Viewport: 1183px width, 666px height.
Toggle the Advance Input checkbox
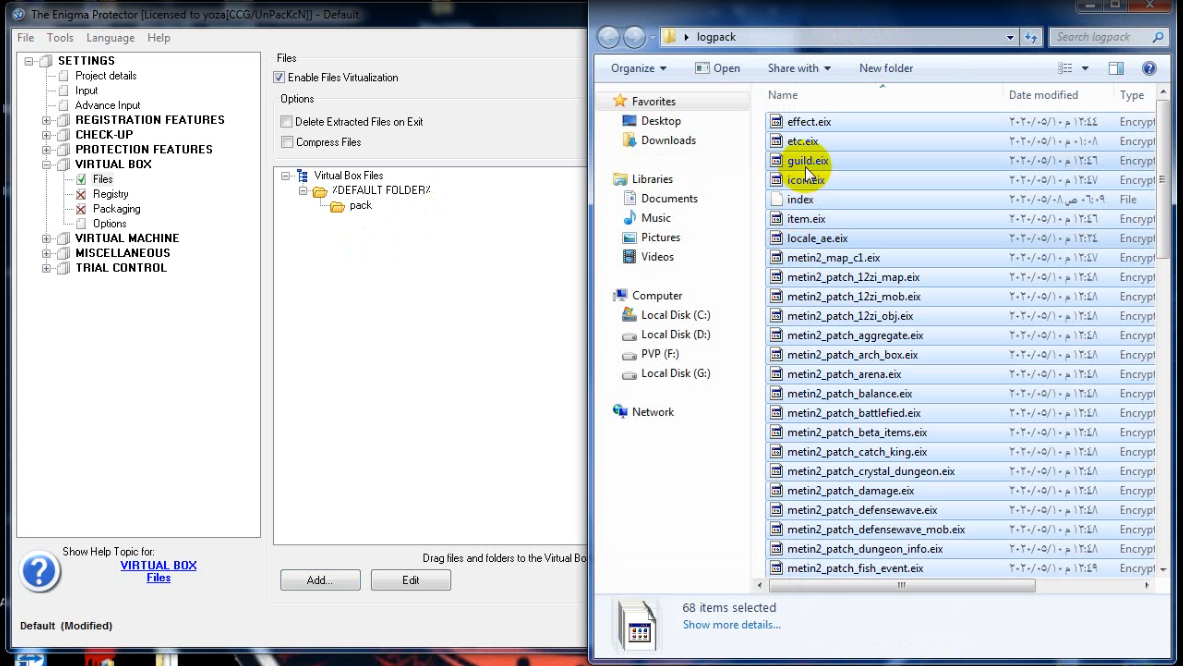tap(63, 106)
